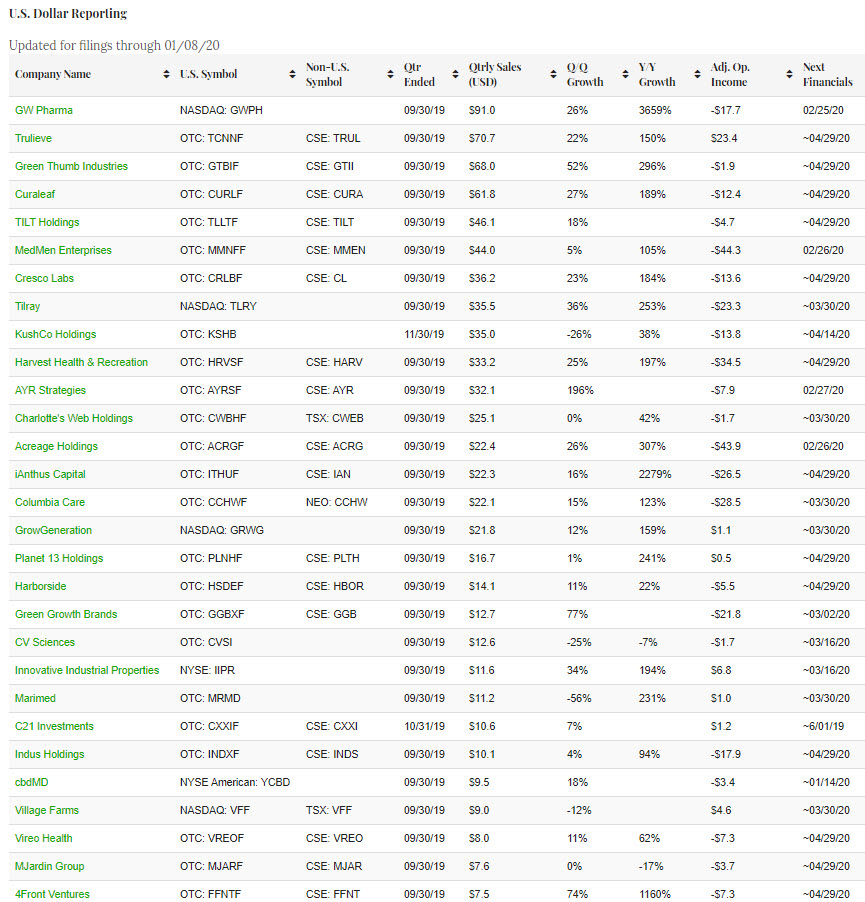Open MedMen Enterprises link
This screenshot has height=902, width=865.
click(x=63, y=250)
